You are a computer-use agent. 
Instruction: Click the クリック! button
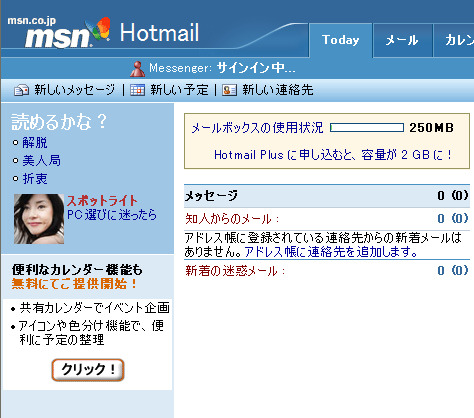[x=88, y=370]
